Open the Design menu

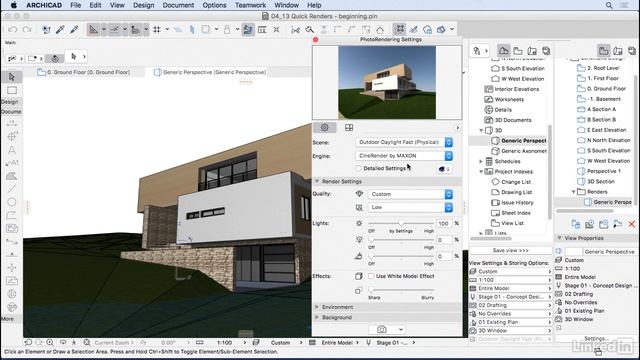coord(144,5)
